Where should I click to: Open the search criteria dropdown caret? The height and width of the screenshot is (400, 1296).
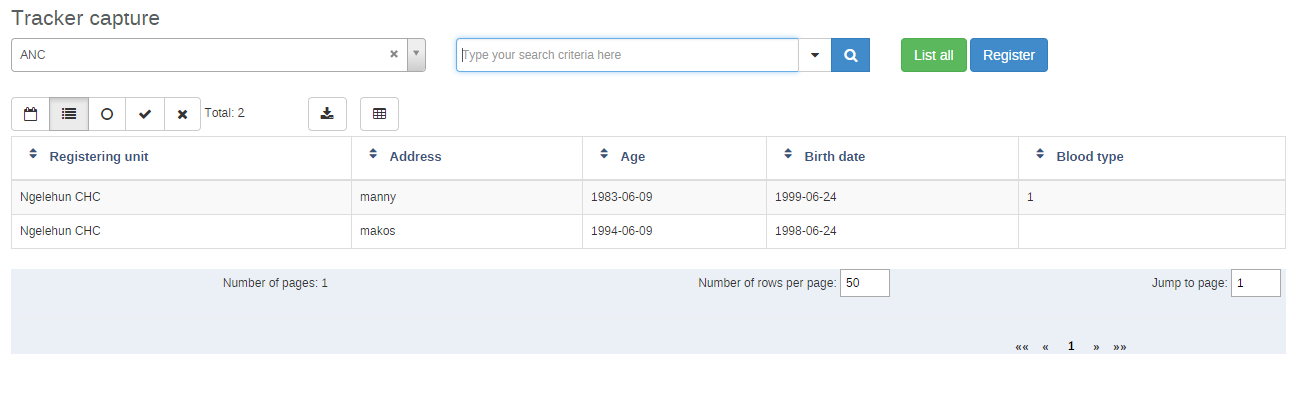815,55
